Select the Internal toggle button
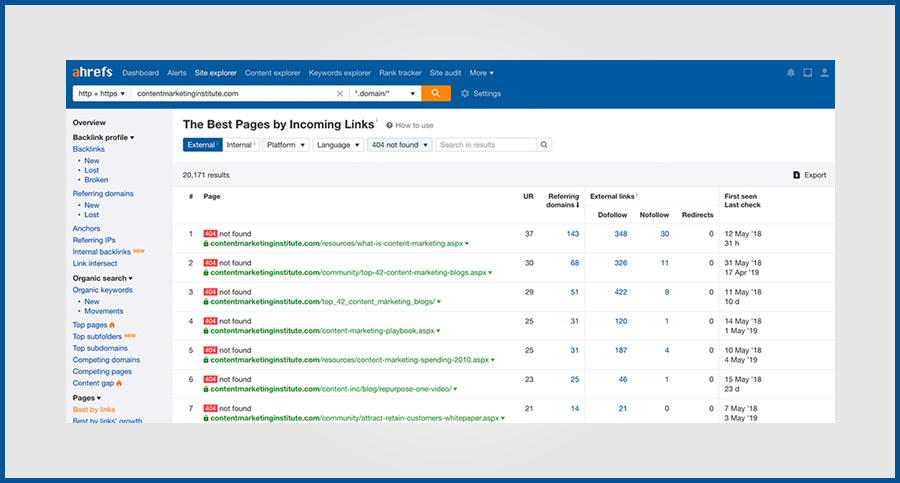The width and height of the screenshot is (900, 483). [x=240, y=145]
